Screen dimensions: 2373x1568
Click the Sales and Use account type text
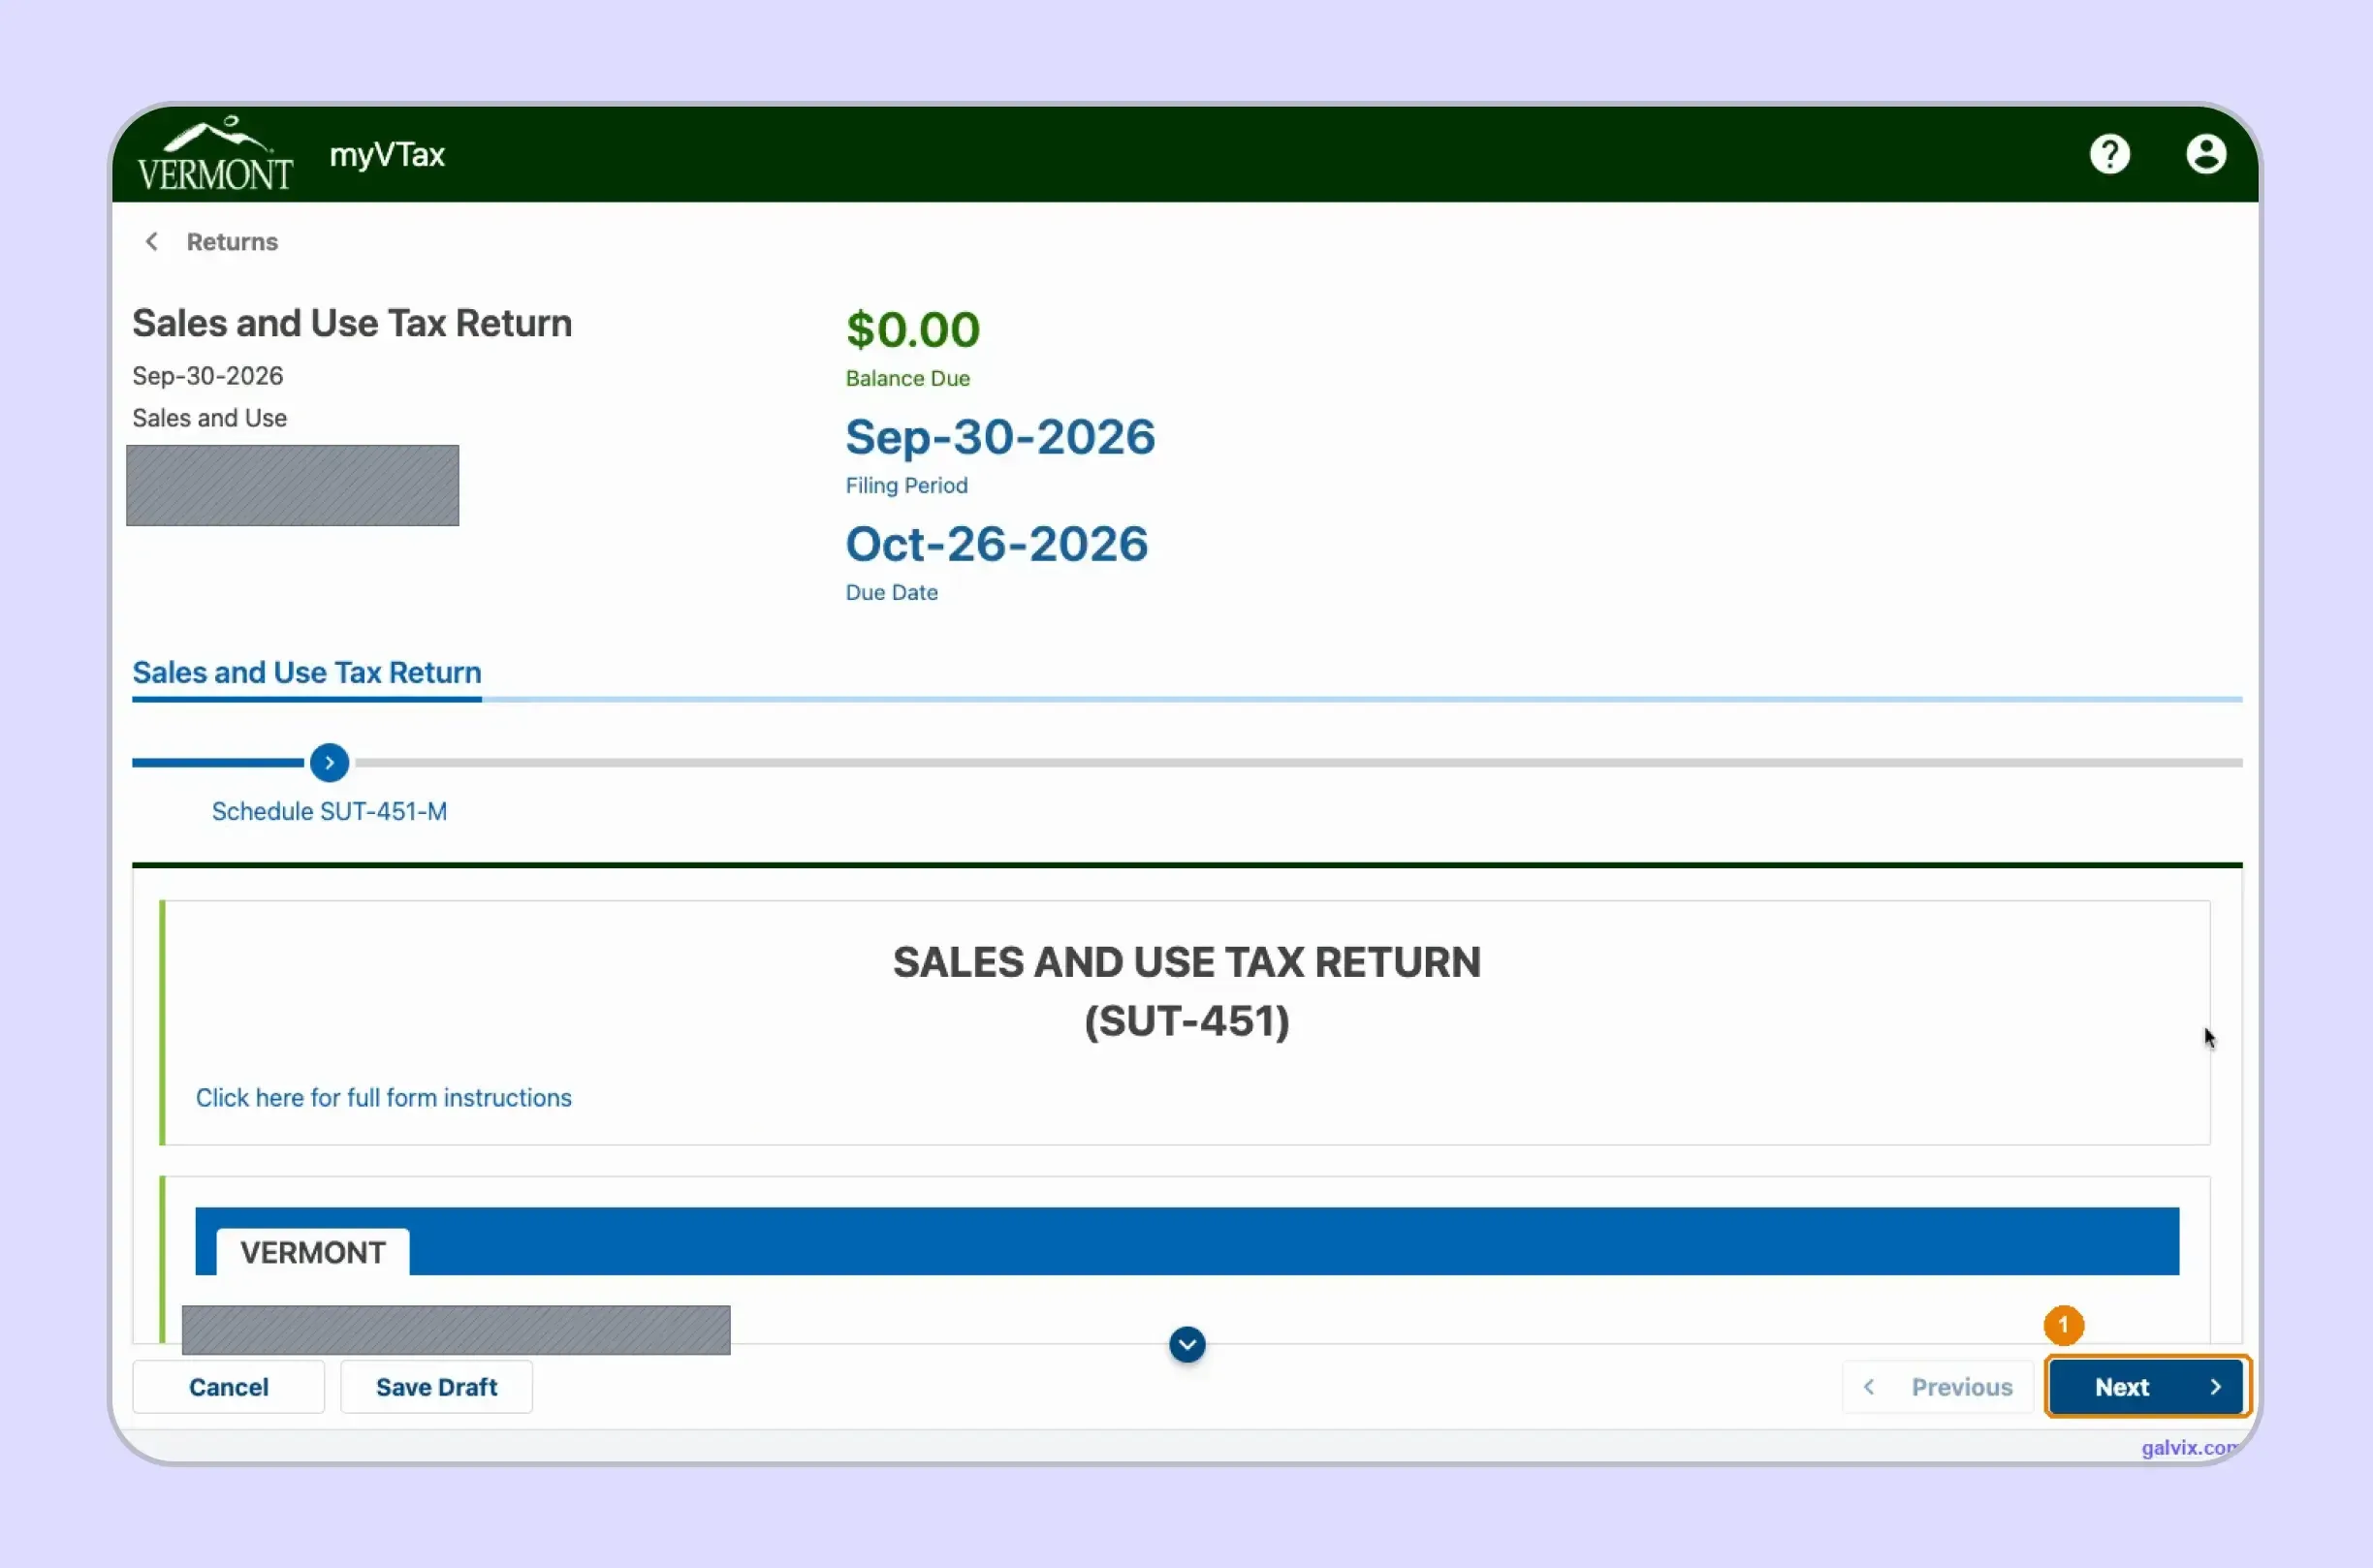point(210,418)
